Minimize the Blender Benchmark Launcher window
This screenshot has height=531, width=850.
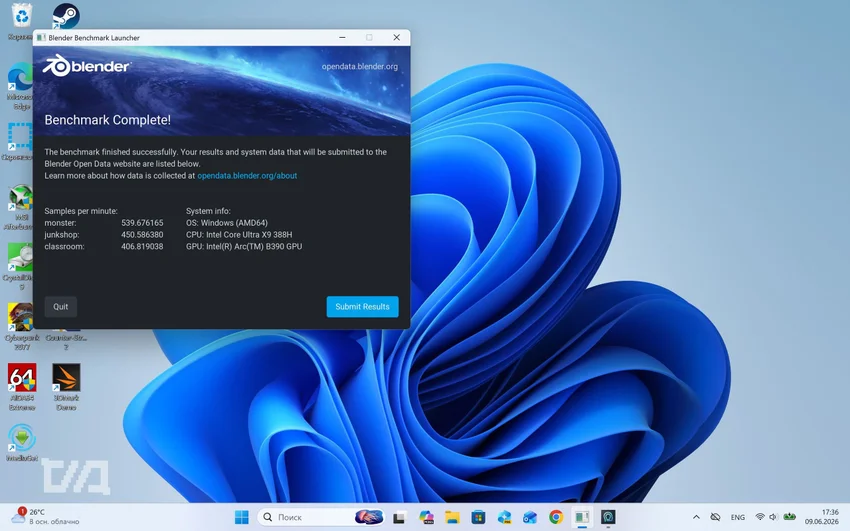pos(342,37)
